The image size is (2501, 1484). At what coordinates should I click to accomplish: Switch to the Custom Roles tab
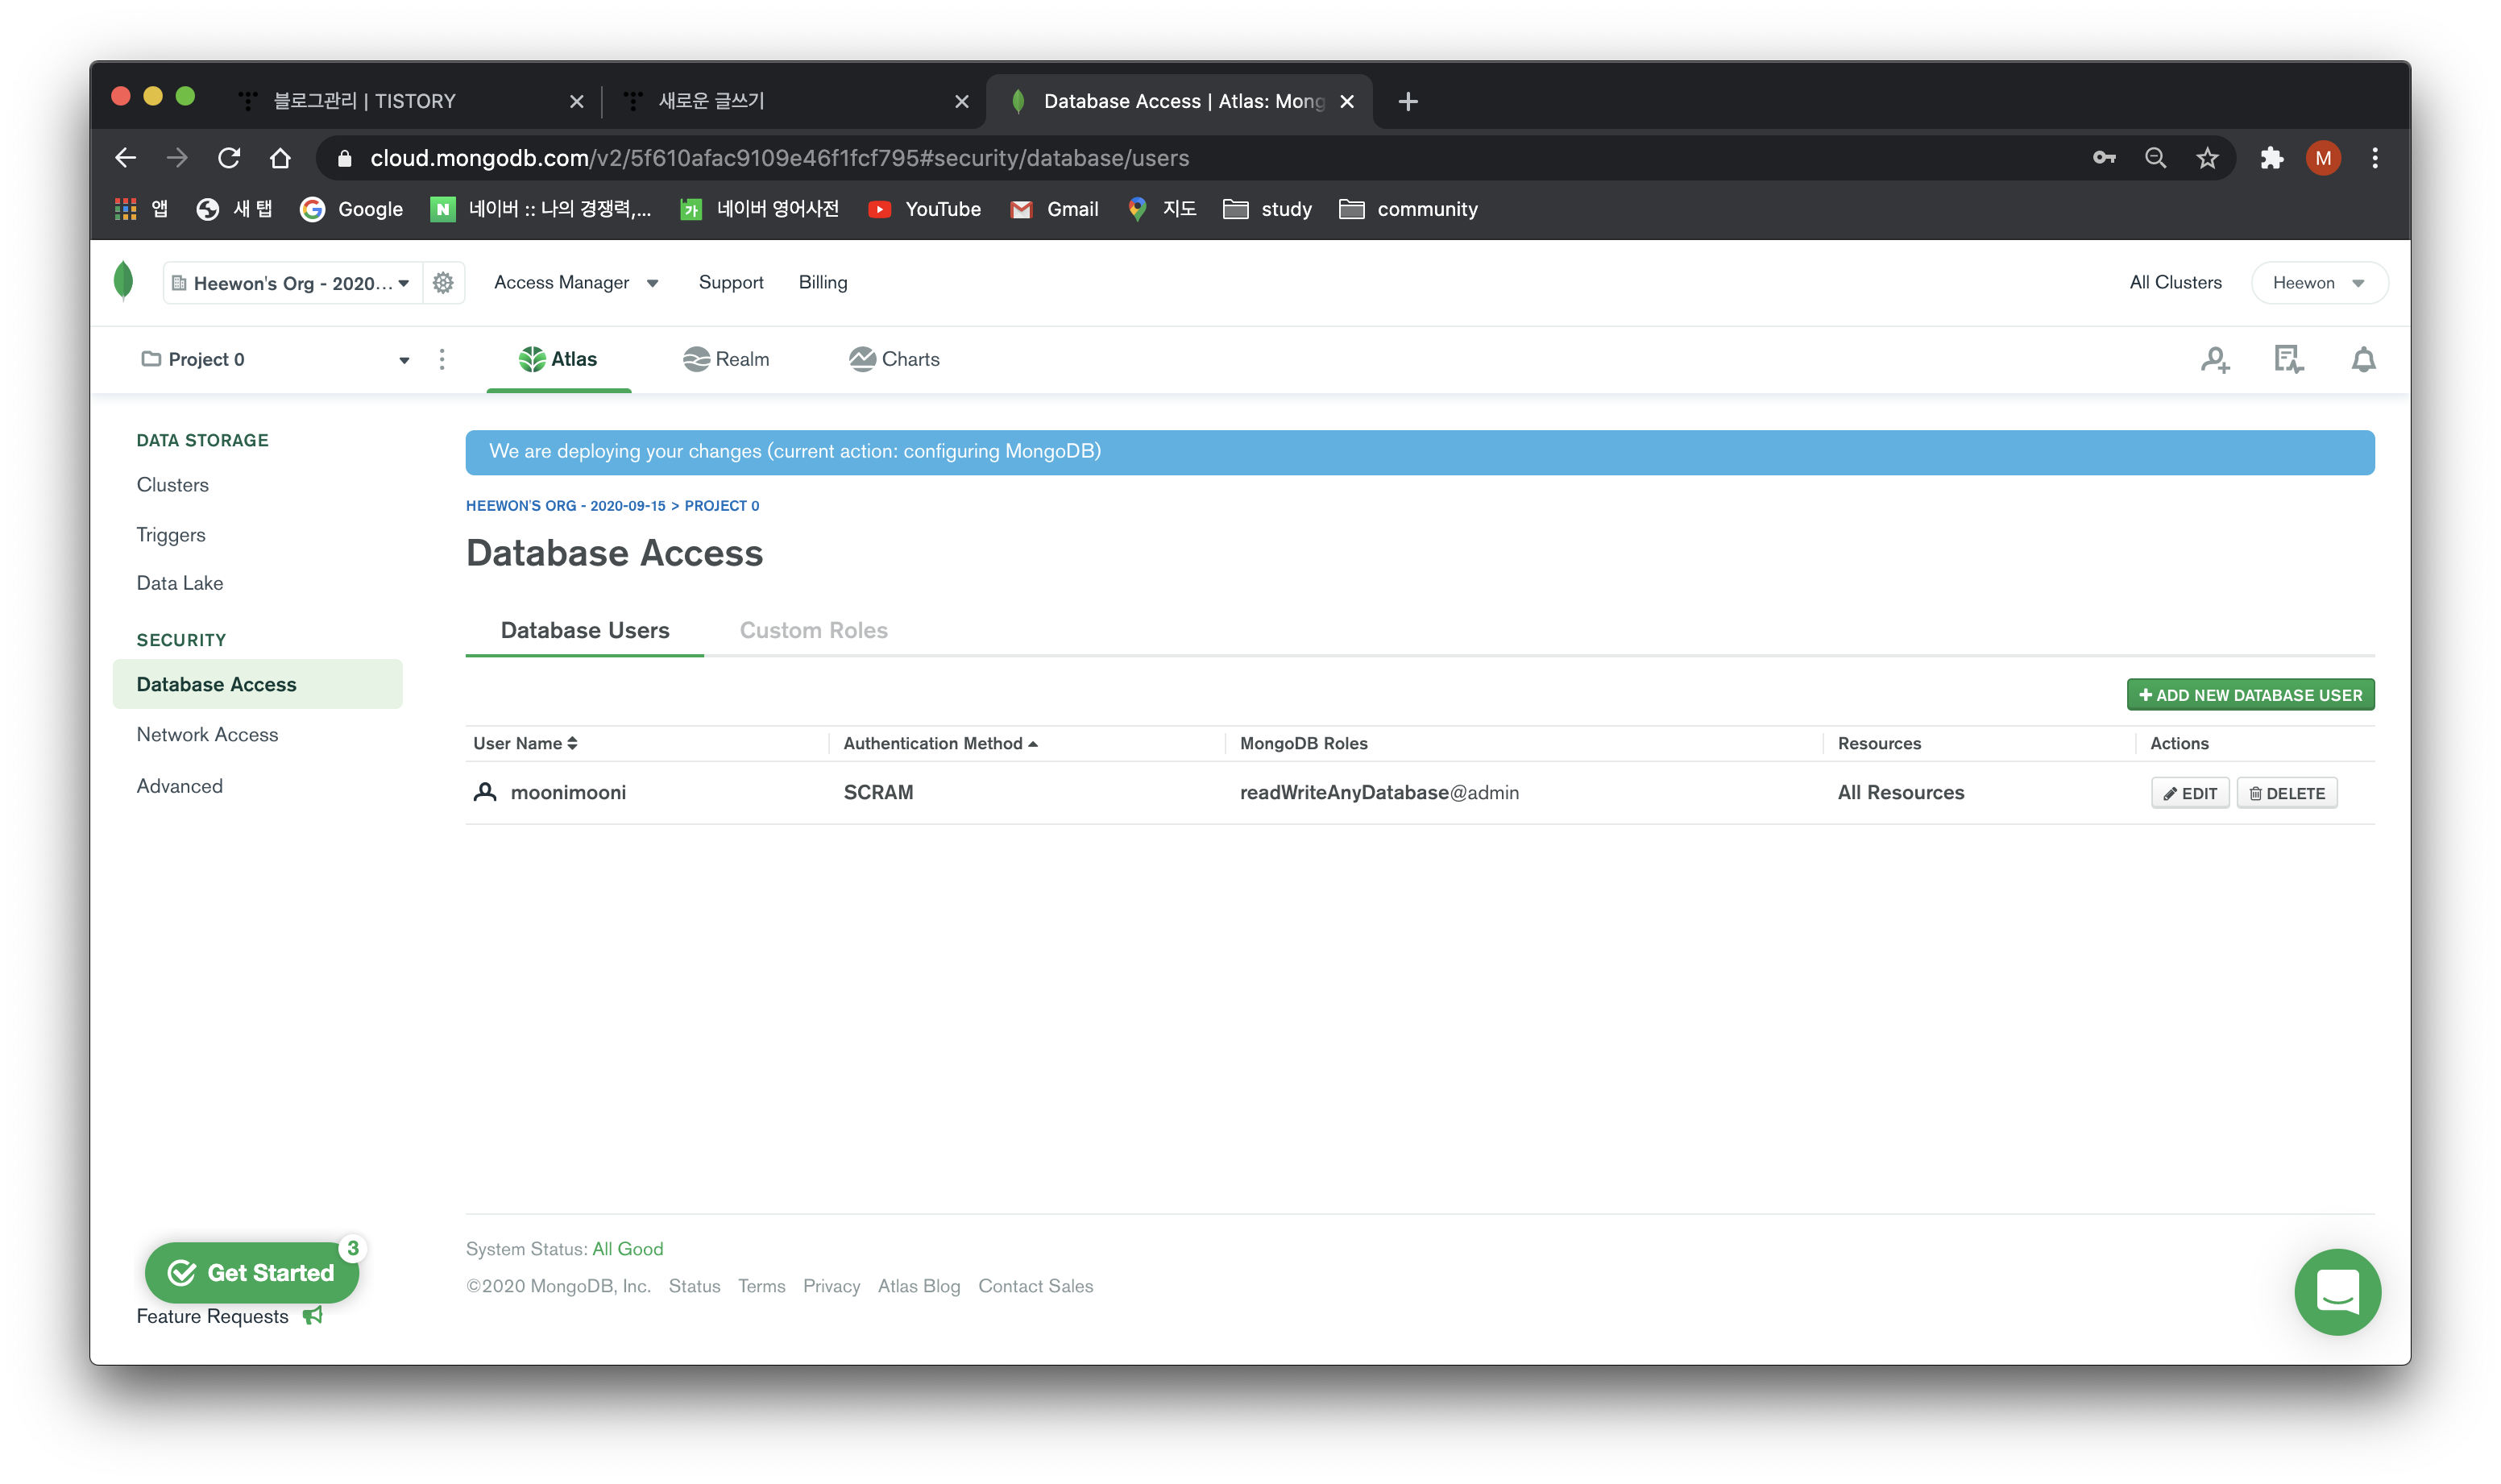point(813,630)
